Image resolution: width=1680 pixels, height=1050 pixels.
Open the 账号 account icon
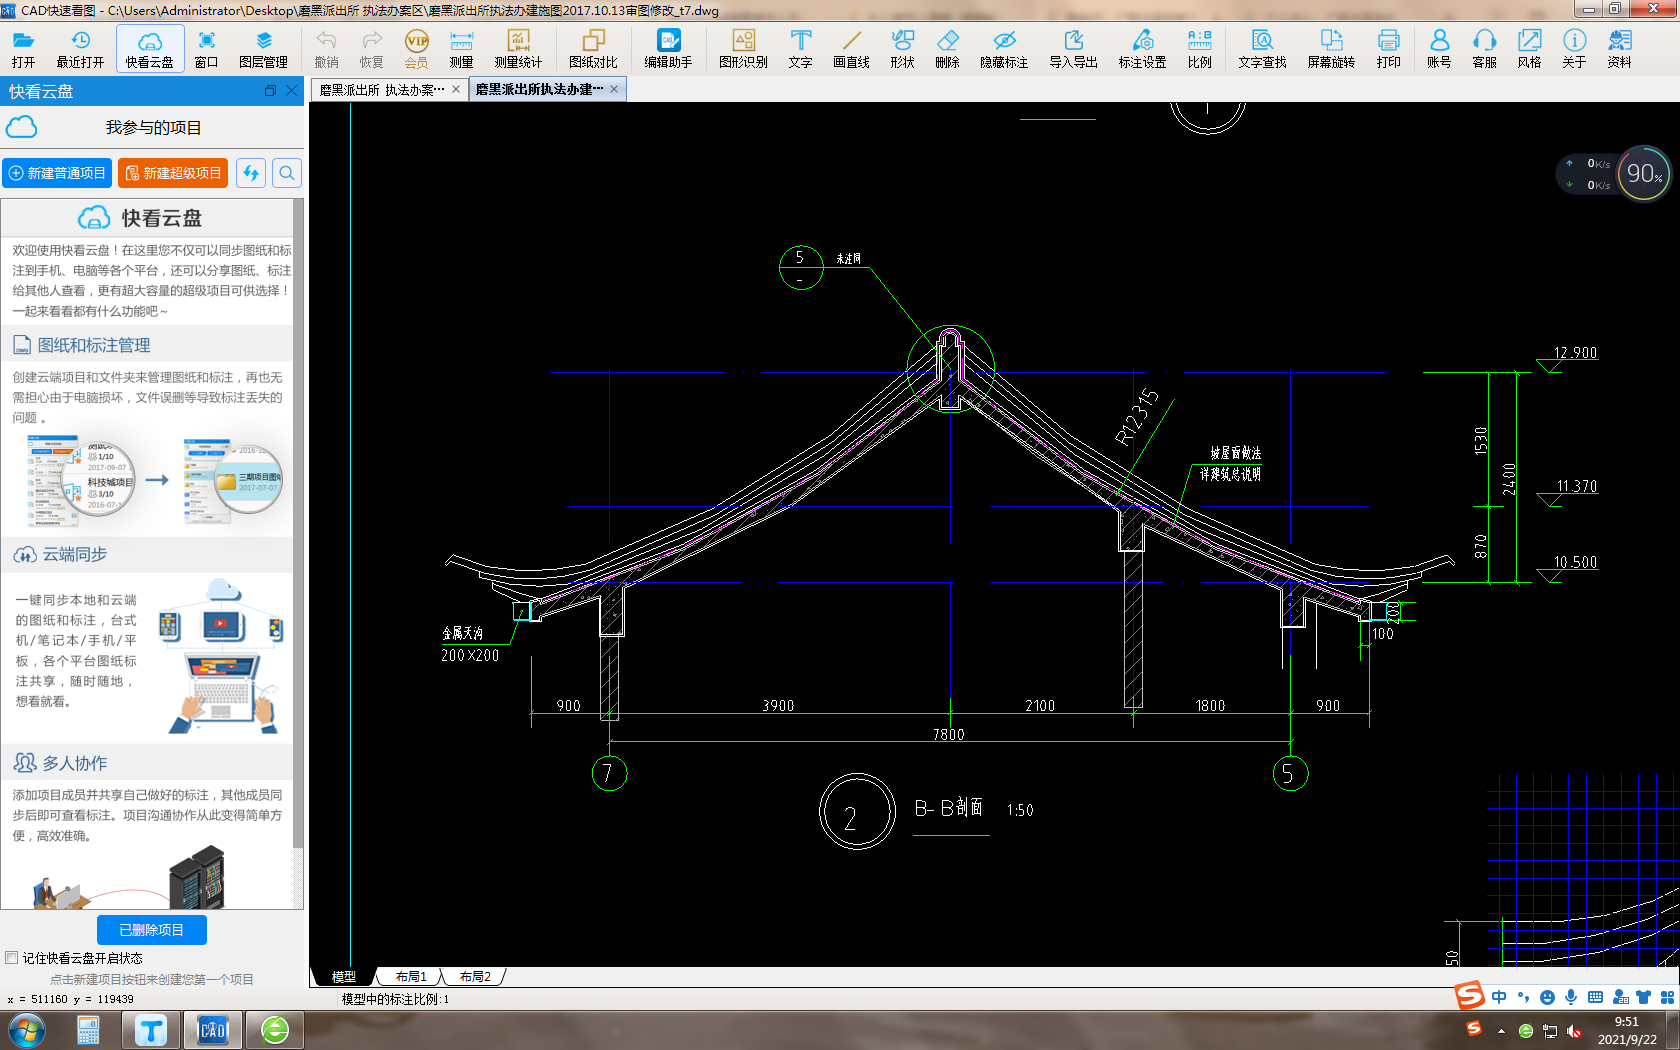[x=1439, y=48]
